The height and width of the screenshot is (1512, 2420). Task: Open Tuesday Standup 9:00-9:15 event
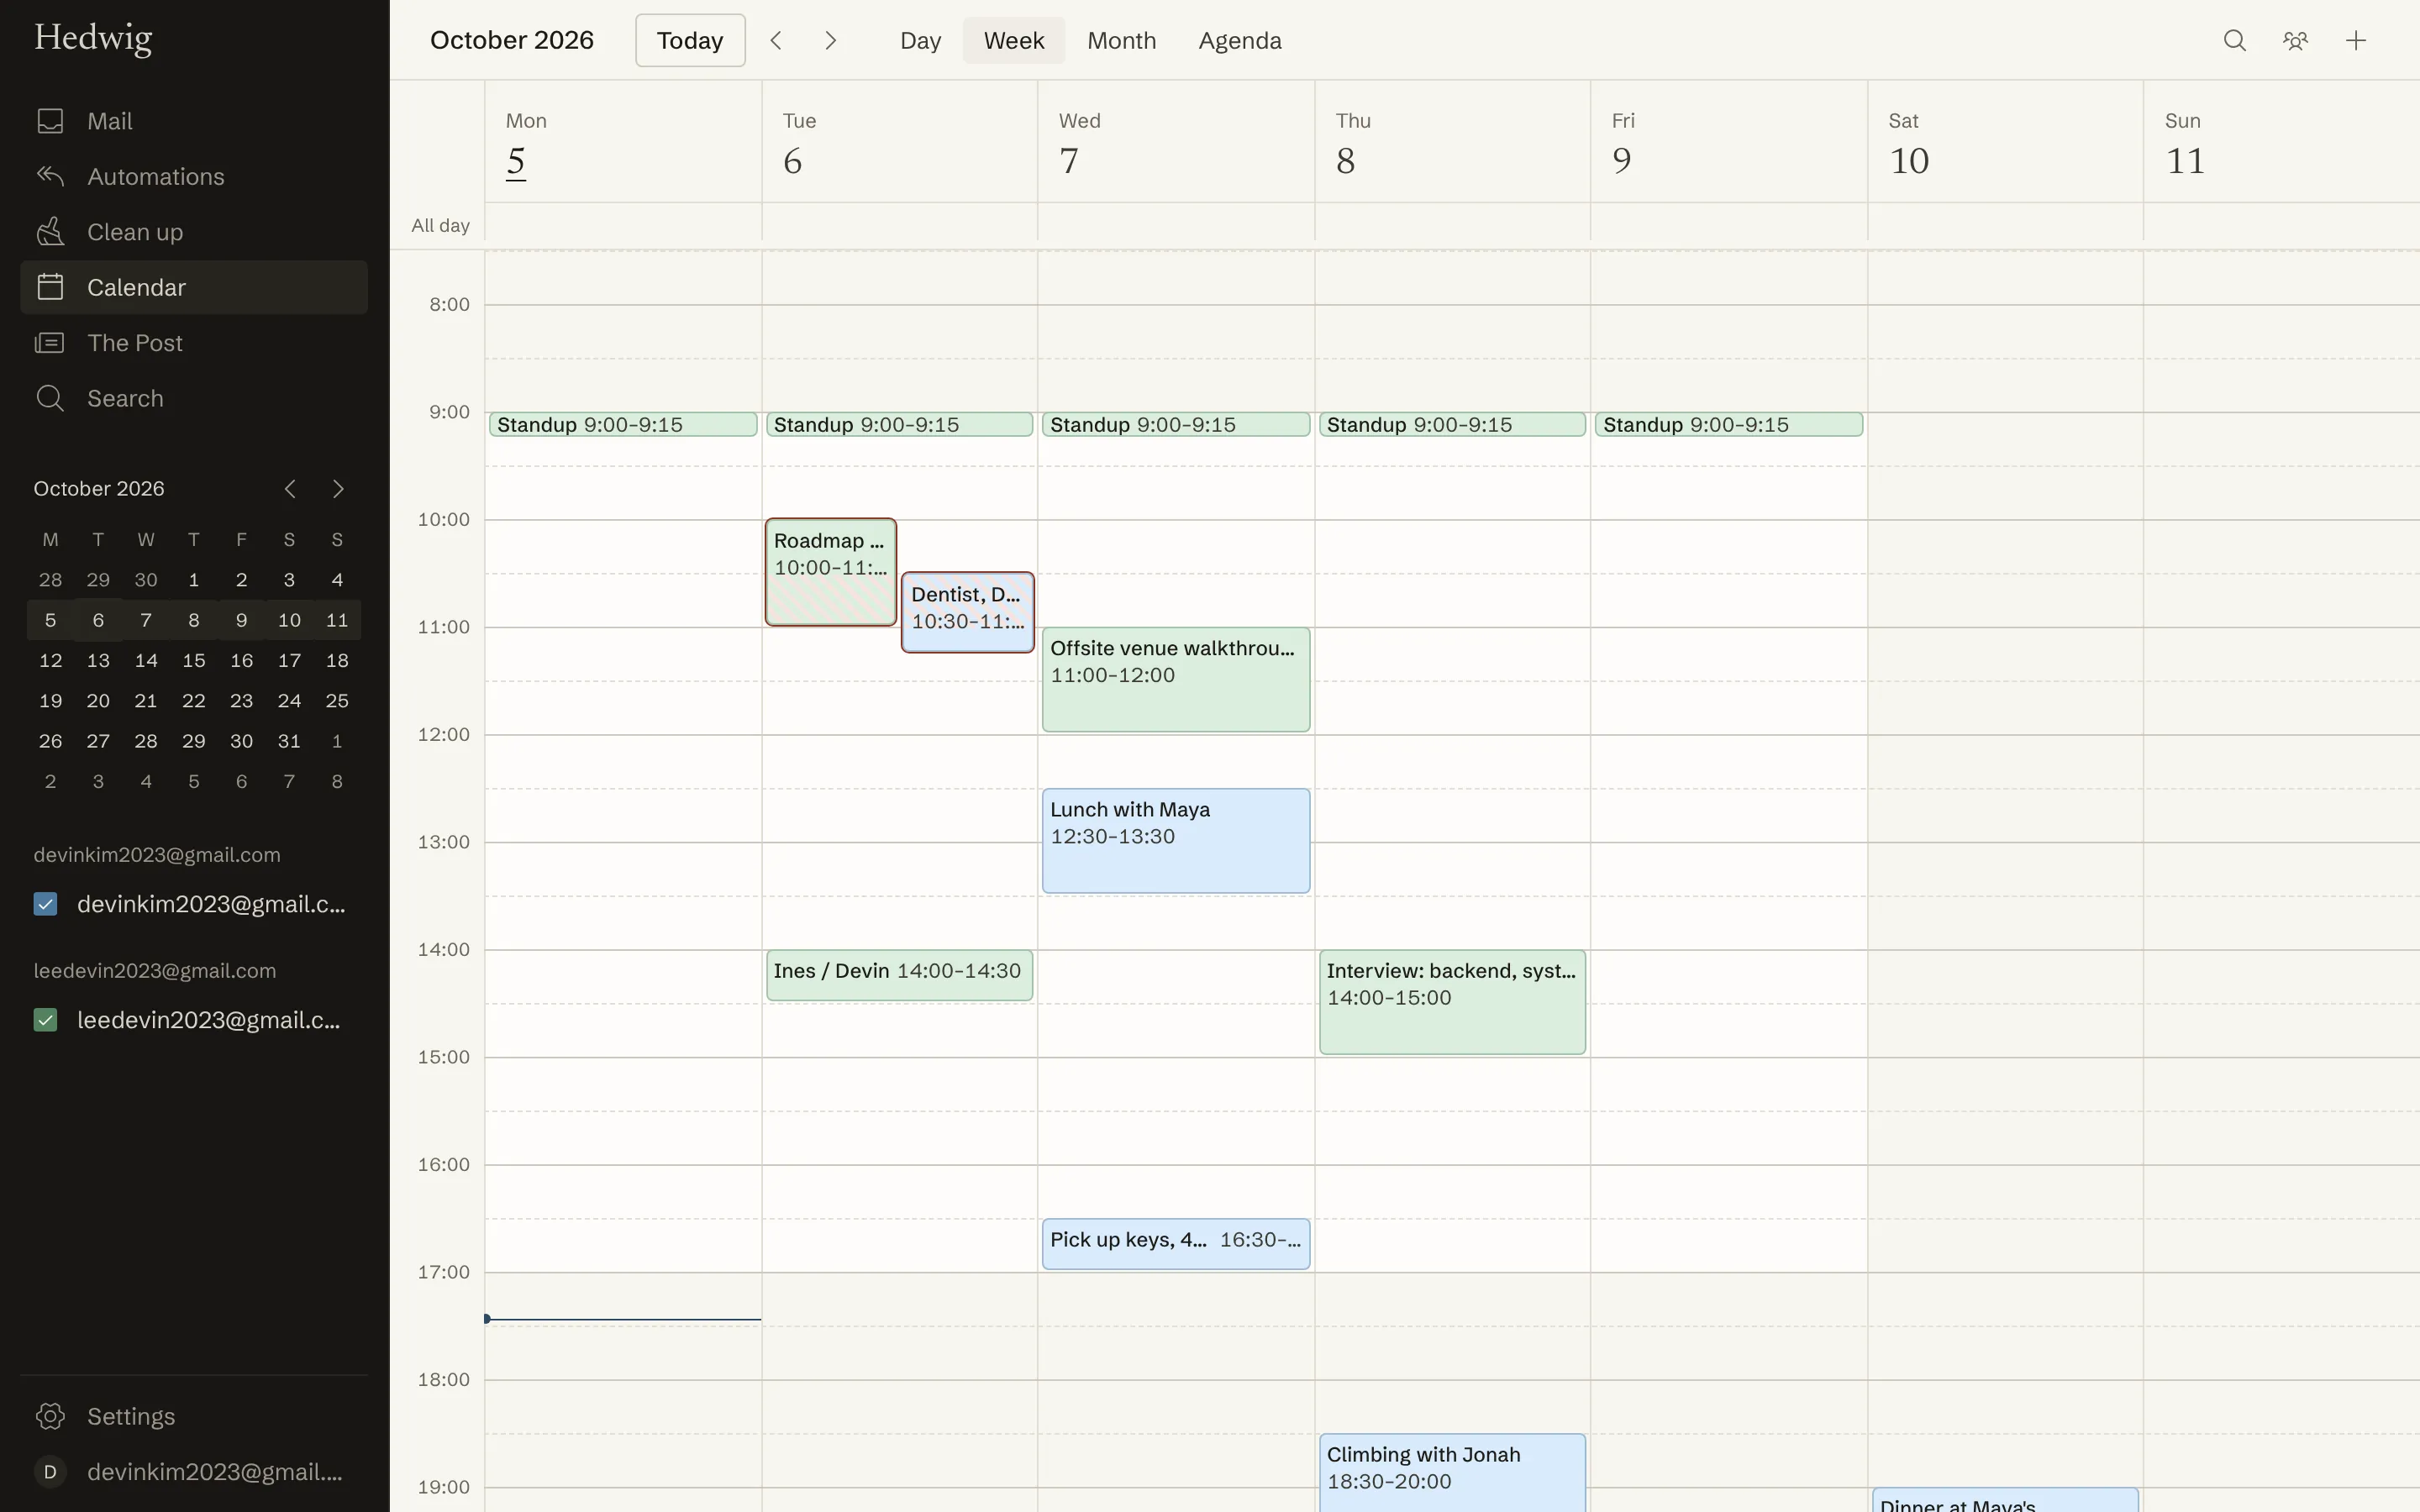[899, 424]
